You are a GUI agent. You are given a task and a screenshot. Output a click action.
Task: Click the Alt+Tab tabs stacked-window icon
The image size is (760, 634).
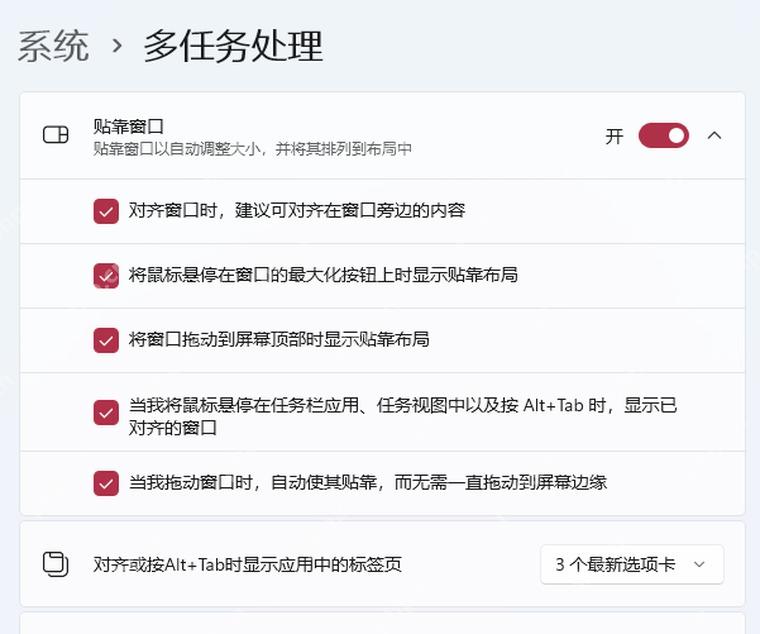click(55, 564)
